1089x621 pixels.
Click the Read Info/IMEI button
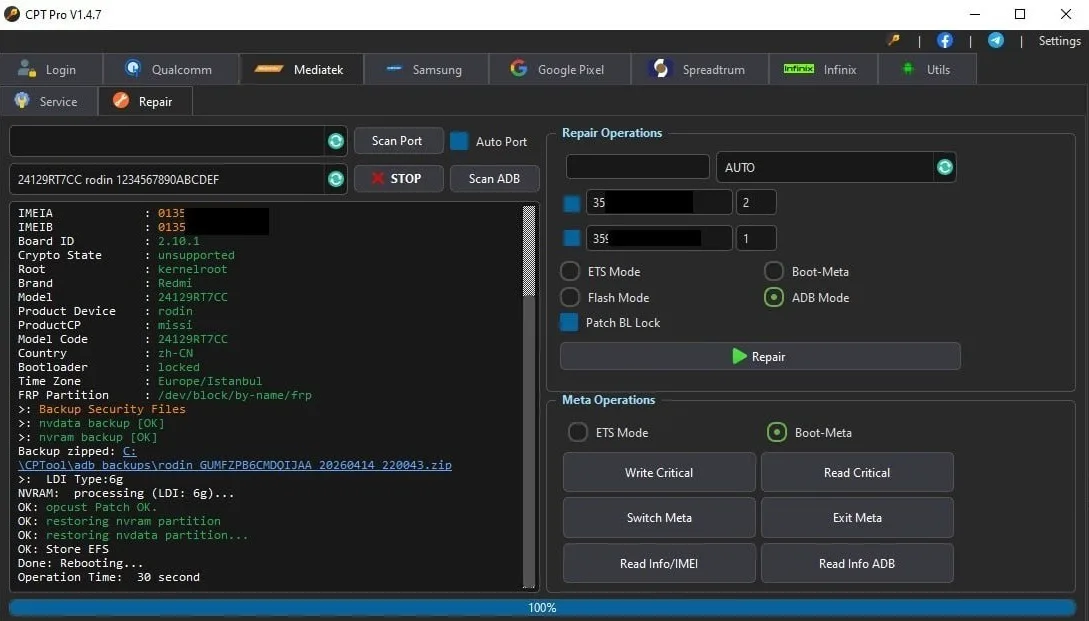click(x=659, y=563)
